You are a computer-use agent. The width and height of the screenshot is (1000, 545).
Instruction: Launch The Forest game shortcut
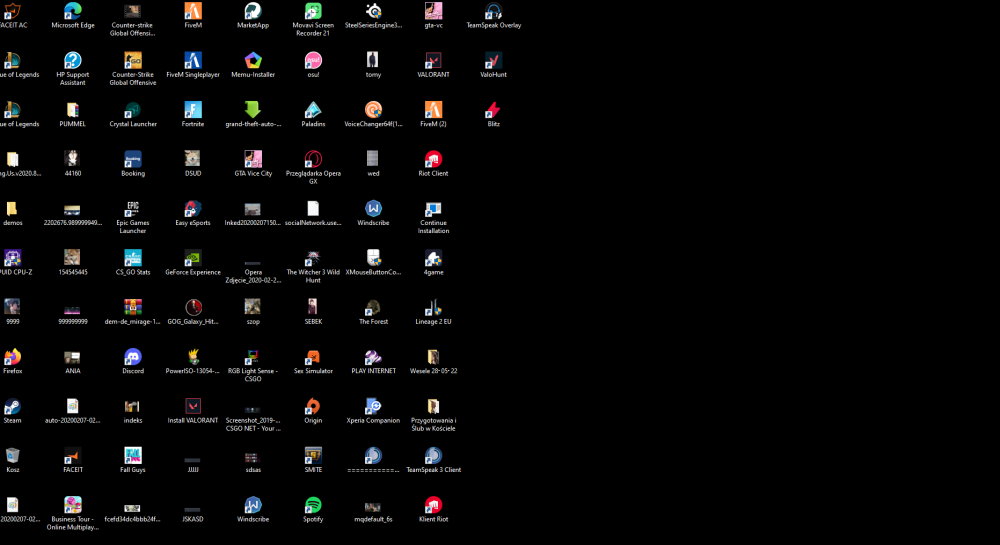click(373, 307)
